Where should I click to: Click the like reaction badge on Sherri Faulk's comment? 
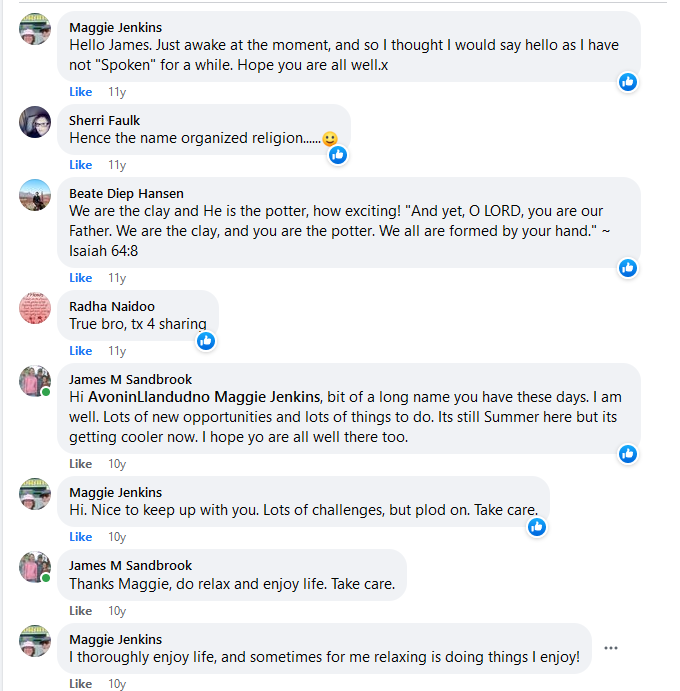click(338, 154)
